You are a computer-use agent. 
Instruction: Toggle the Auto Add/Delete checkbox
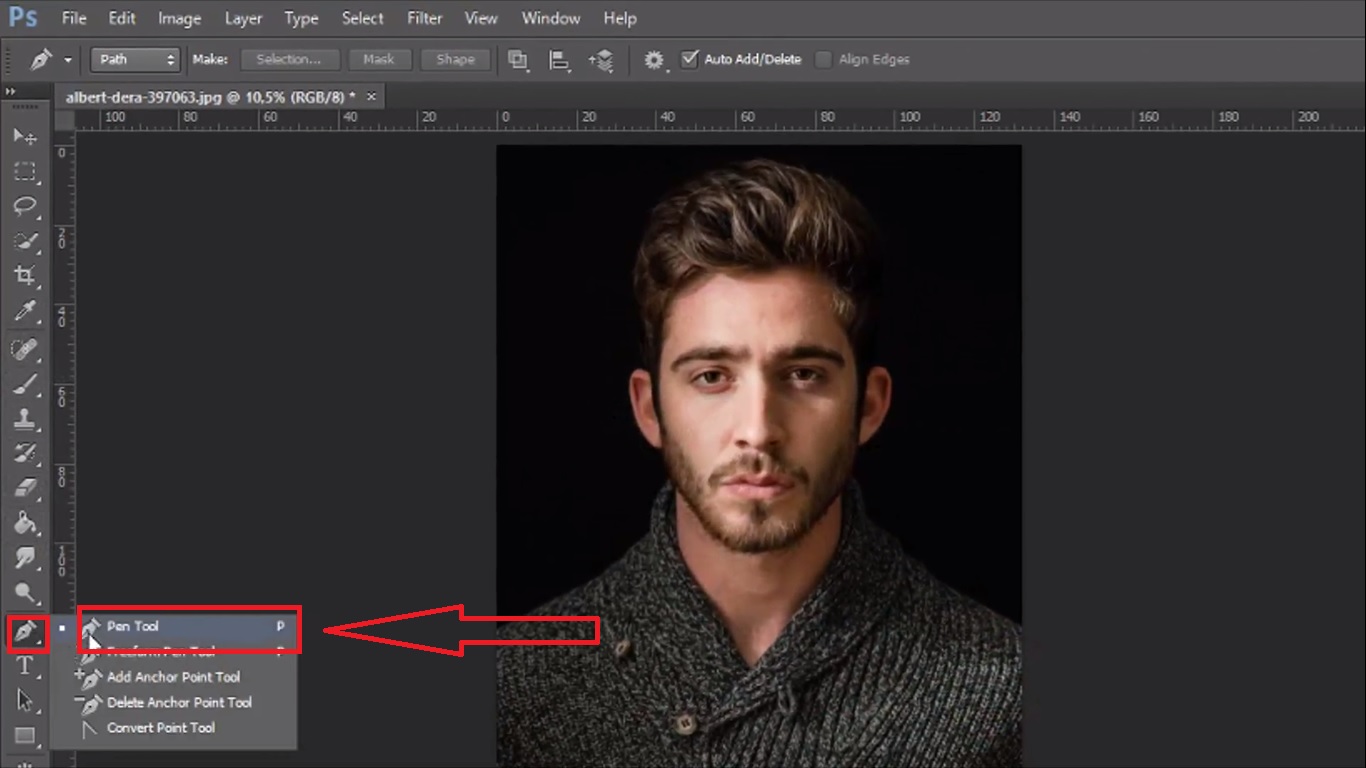click(689, 59)
